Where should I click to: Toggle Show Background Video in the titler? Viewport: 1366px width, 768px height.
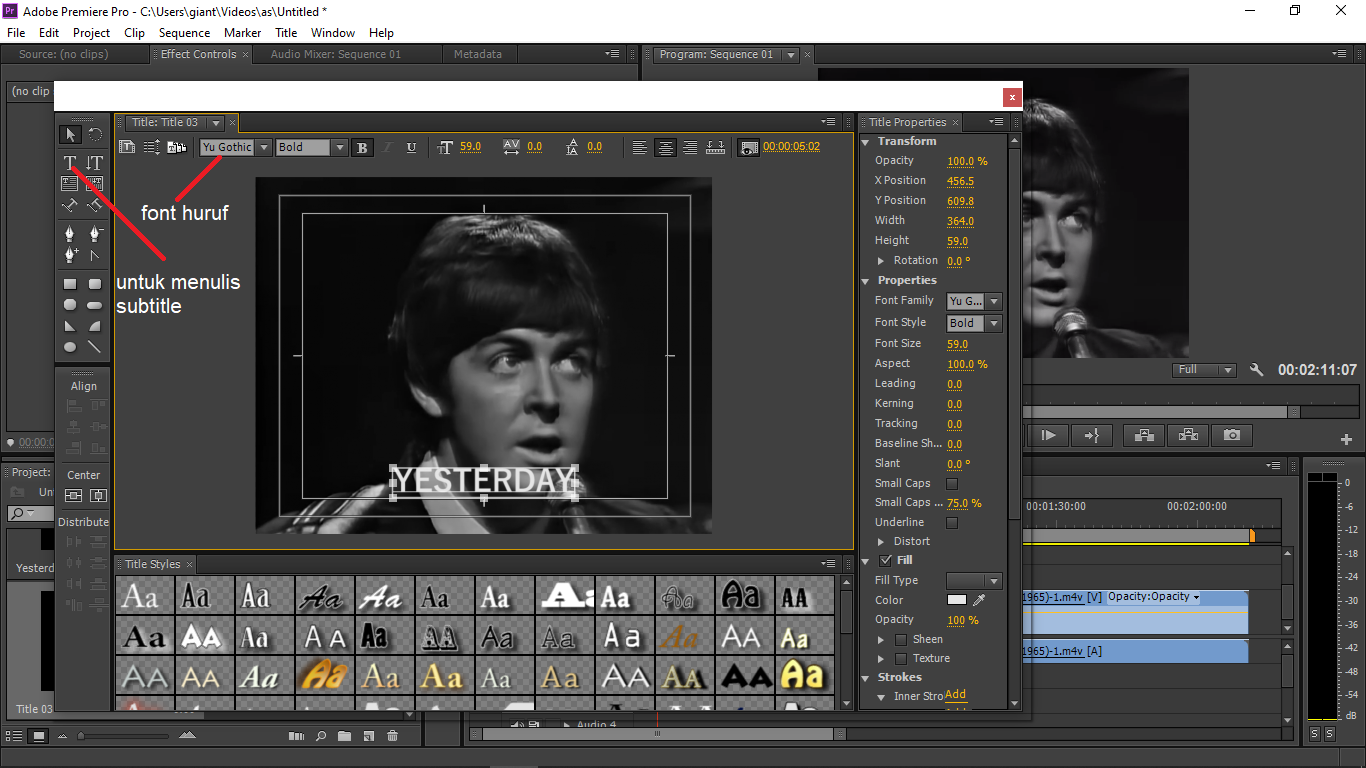tap(749, 146)
